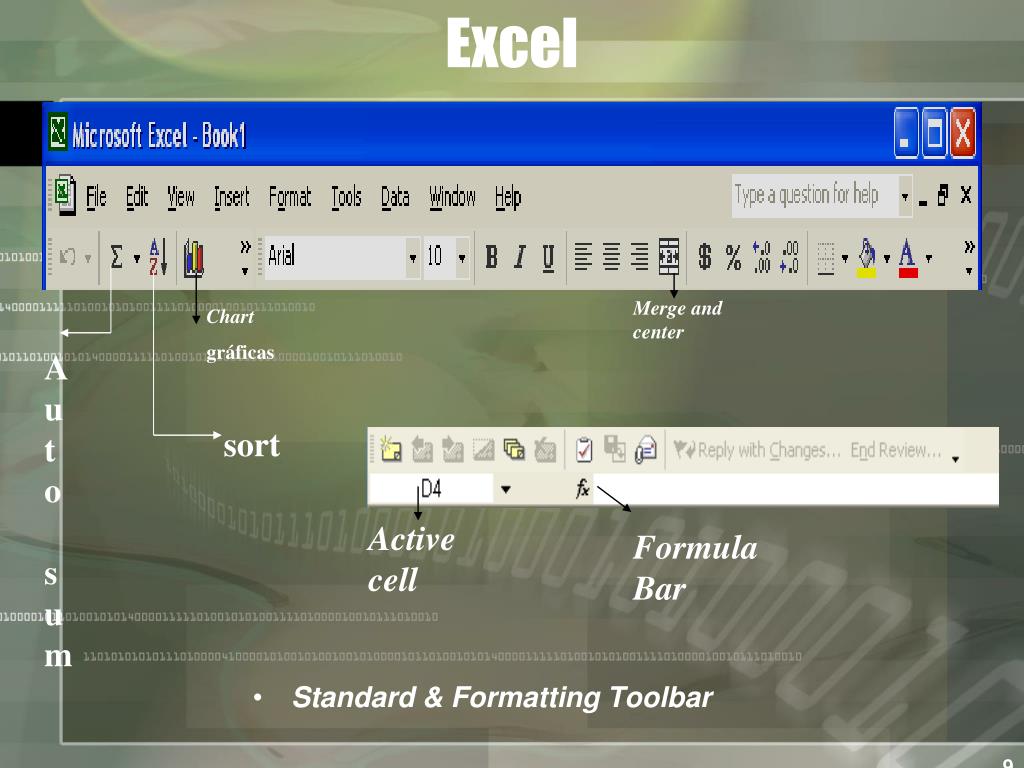Open the help question box dropdown arrow
This screenshot has width=1024, height=768.
click(x=905, y=196)
